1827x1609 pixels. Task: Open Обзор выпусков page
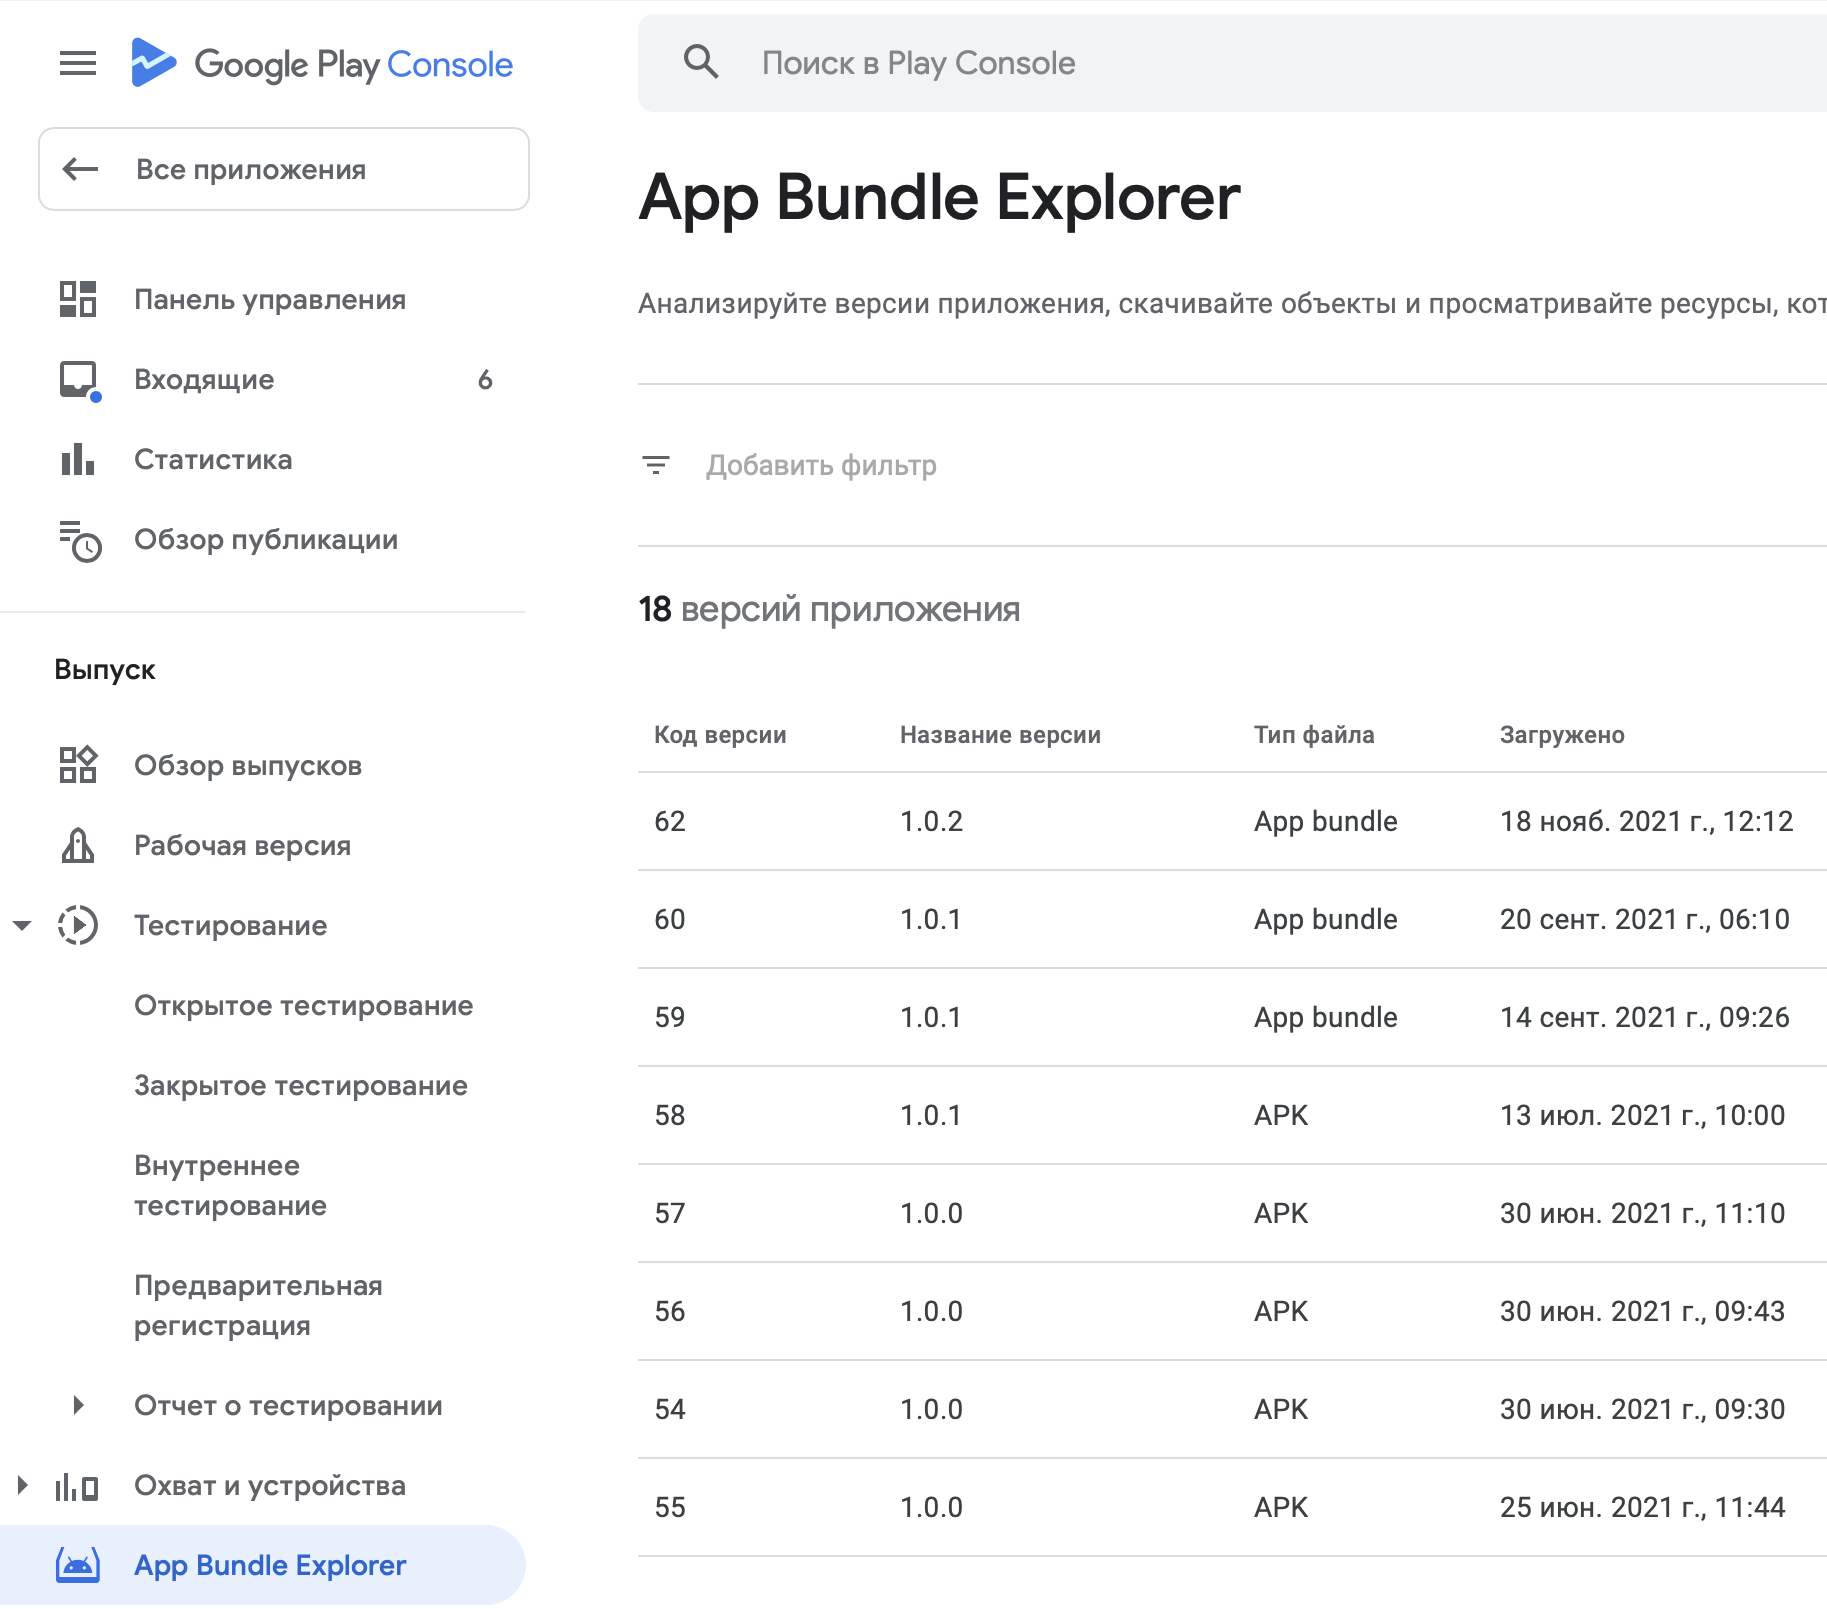pos(248,765)
